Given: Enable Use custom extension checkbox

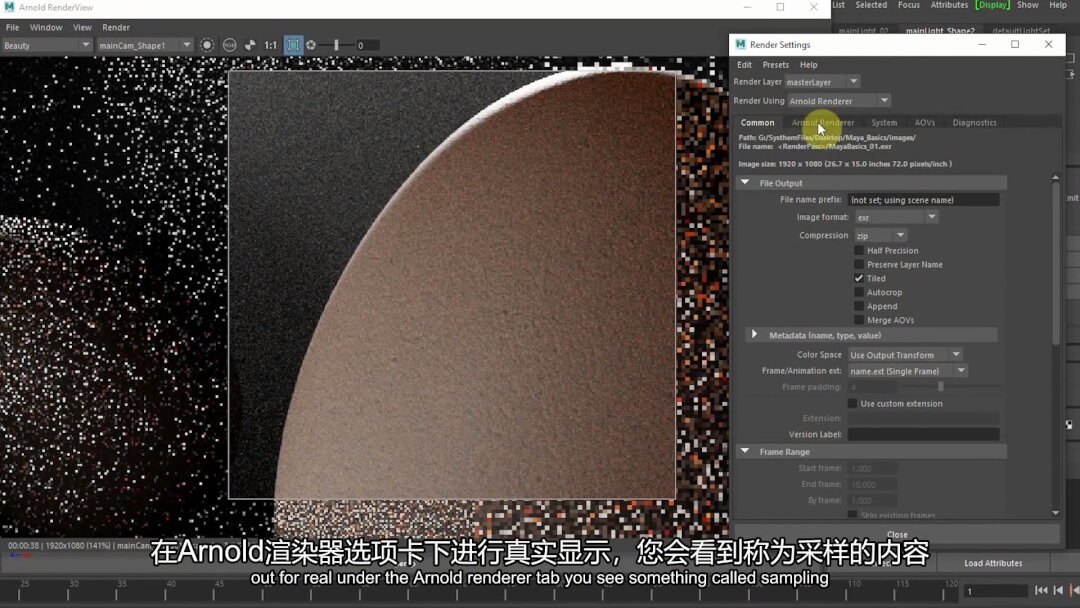Looking at the screenshot, I should coord(853,403).
